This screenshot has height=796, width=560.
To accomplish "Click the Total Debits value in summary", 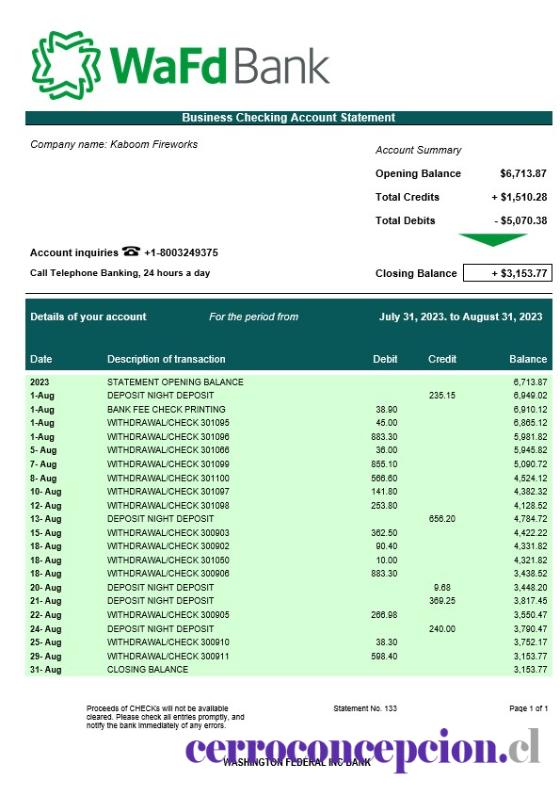I will pos(520,221).
